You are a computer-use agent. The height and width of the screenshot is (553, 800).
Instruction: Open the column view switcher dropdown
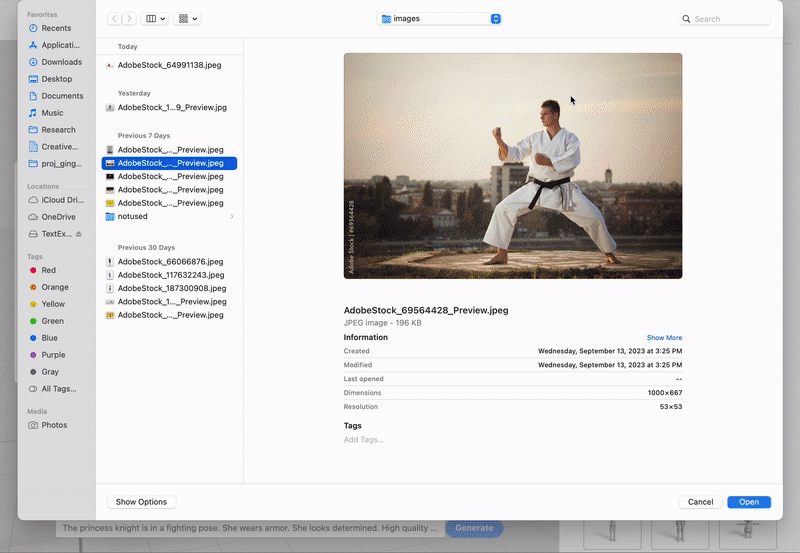tap(155, 19)
